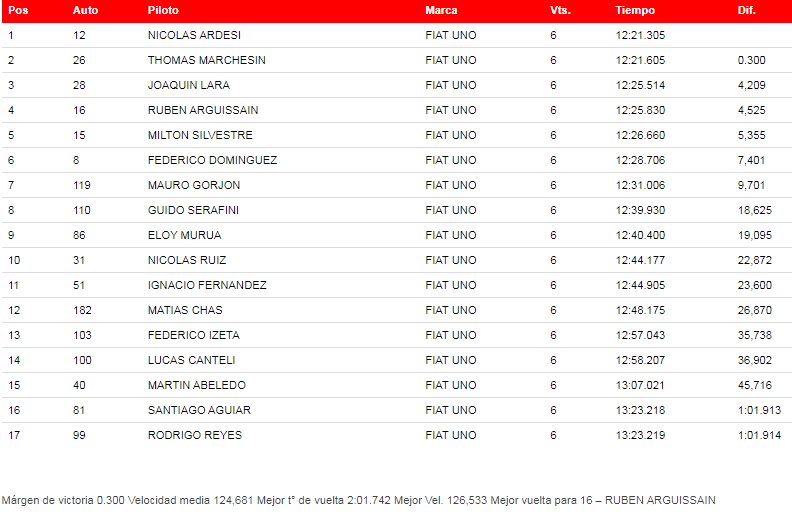
Task: Click the Pos column header
Action: [18, 10]
